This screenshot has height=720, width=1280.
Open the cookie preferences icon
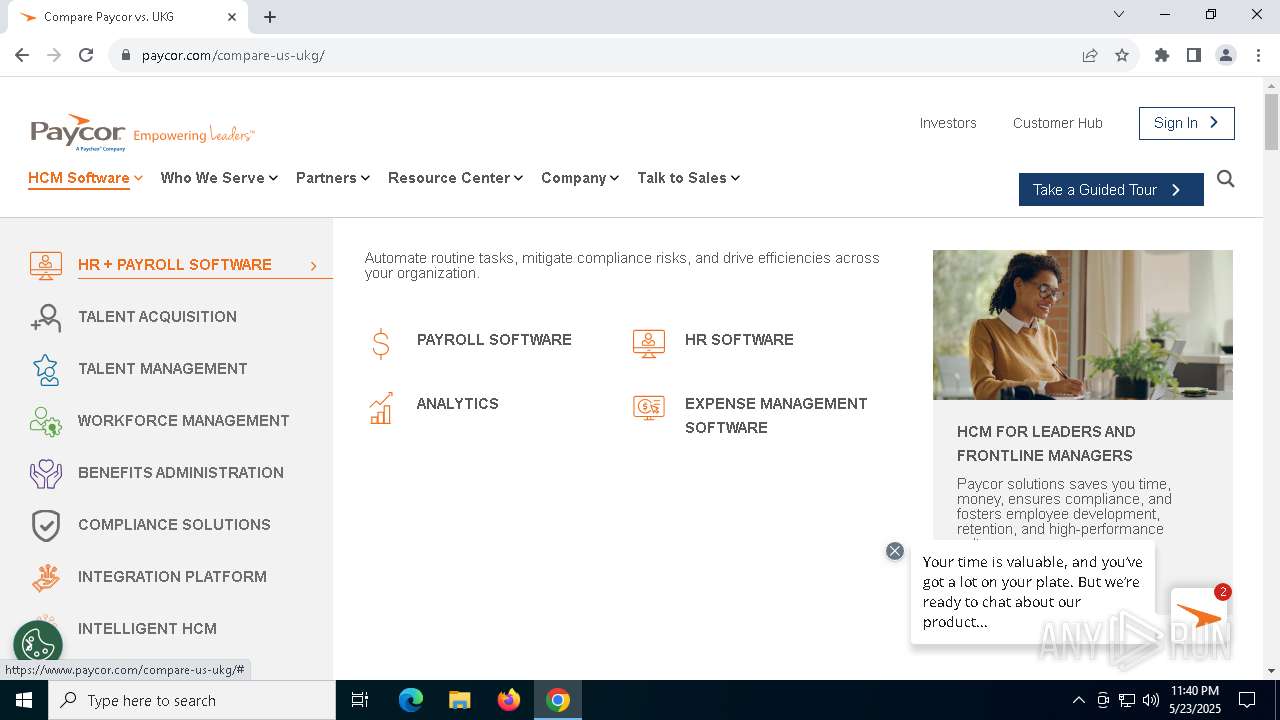tap(38, 645)
